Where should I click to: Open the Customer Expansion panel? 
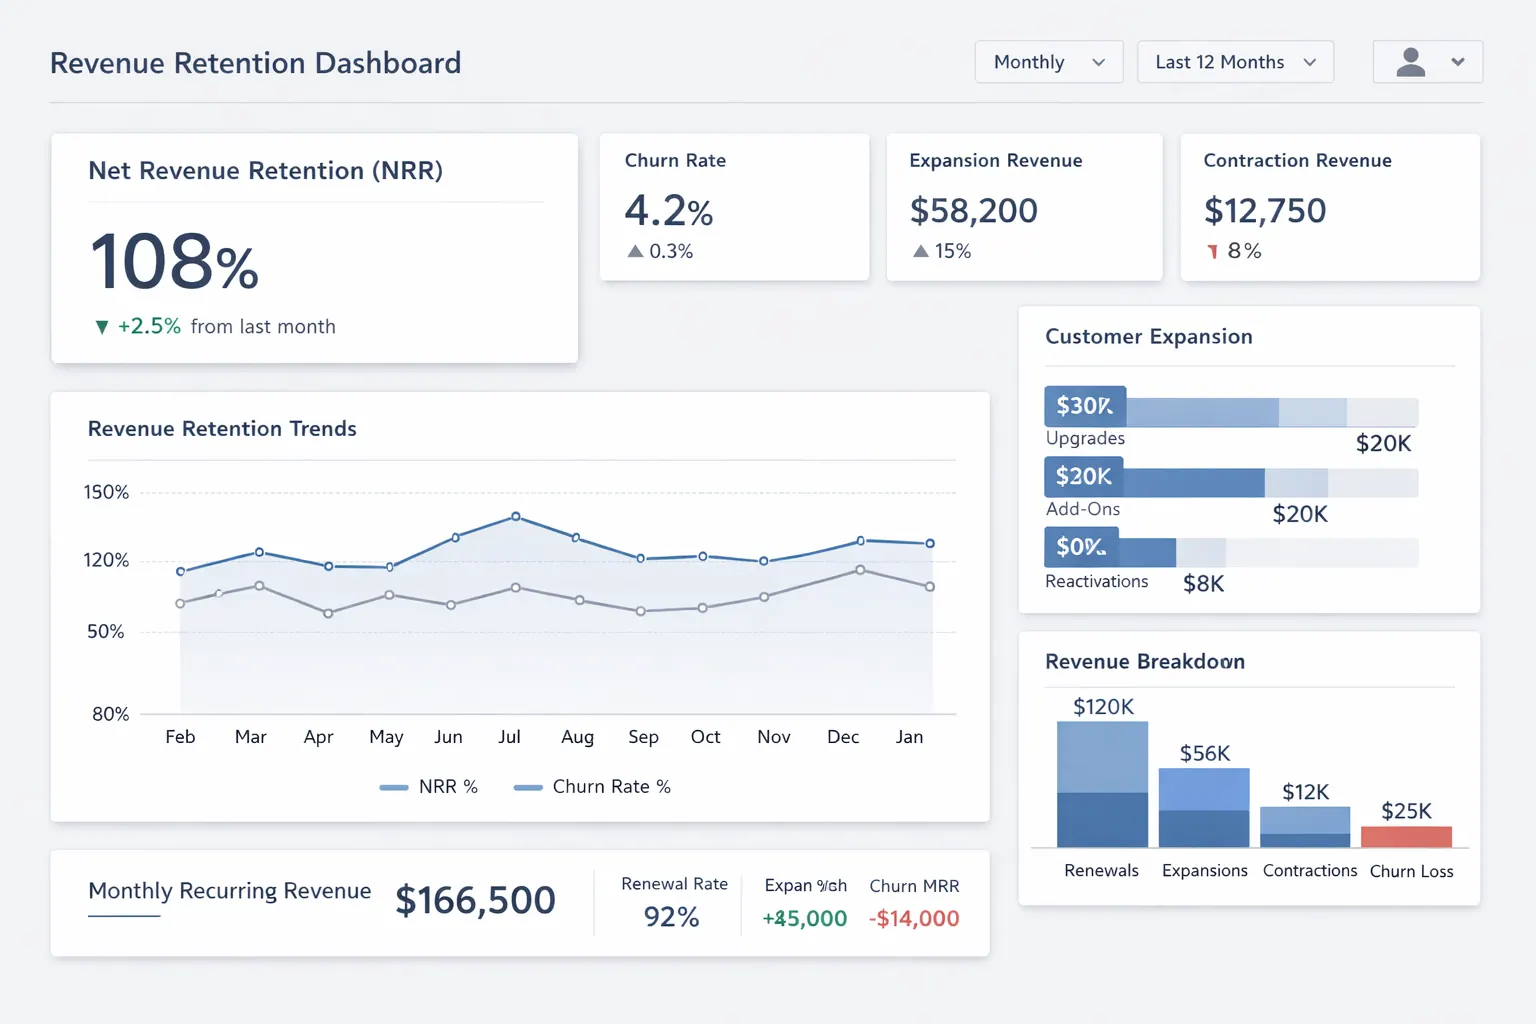click(1148, 337)
